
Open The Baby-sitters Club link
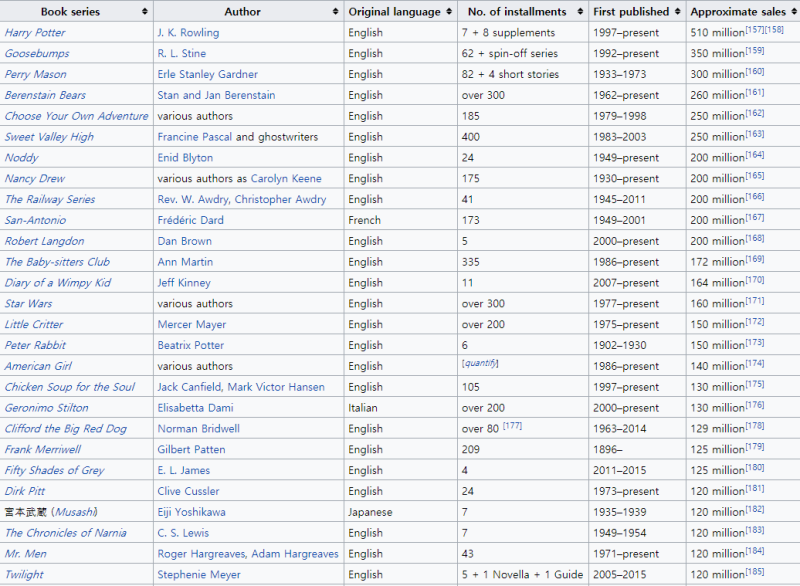57,262
